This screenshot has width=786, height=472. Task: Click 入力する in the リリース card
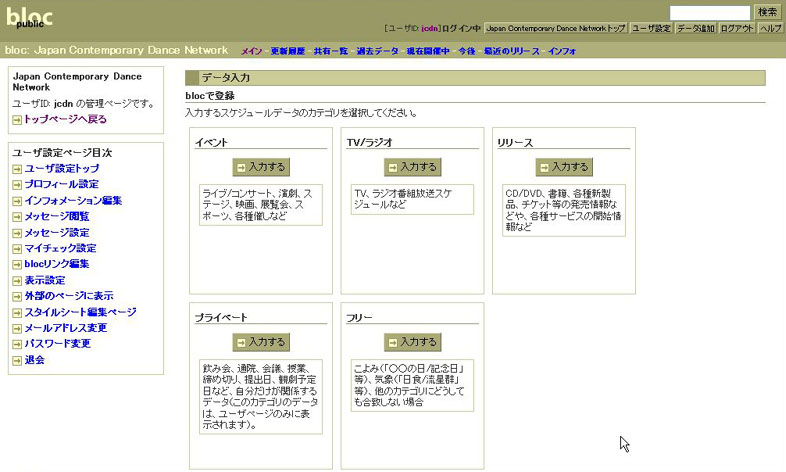[564, 167]
